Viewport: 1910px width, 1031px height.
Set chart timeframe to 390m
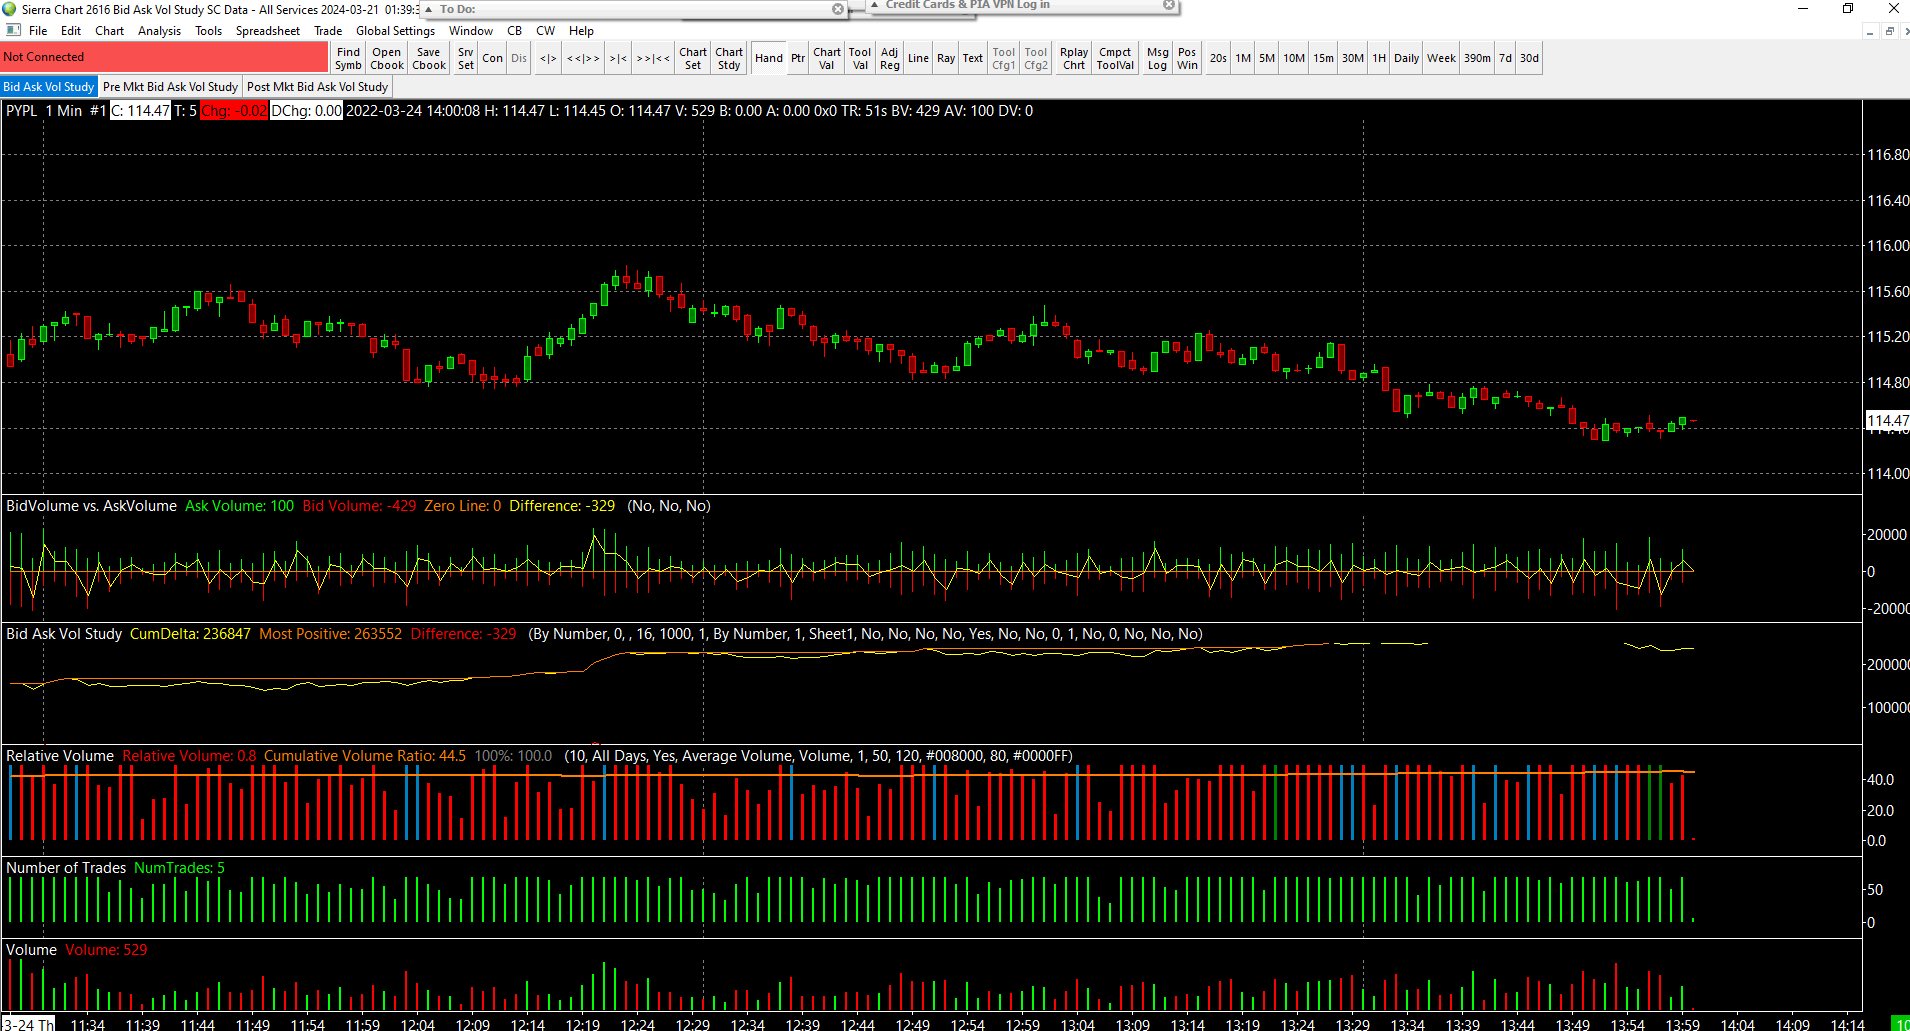point(1478,58)
